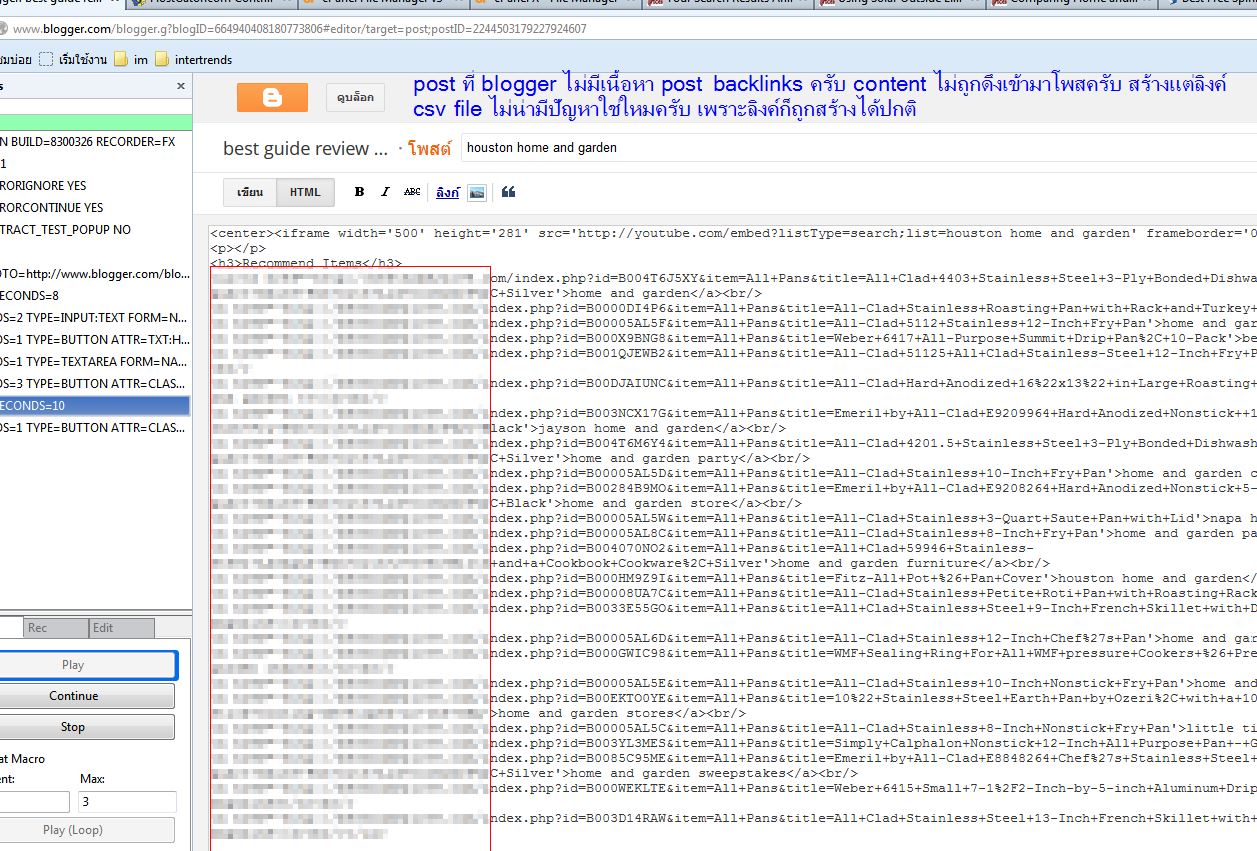Toggle italic formatting in post toolbar
This screenshot has height=851, width=1257.
pyautogui.click(x=386, y=192)
